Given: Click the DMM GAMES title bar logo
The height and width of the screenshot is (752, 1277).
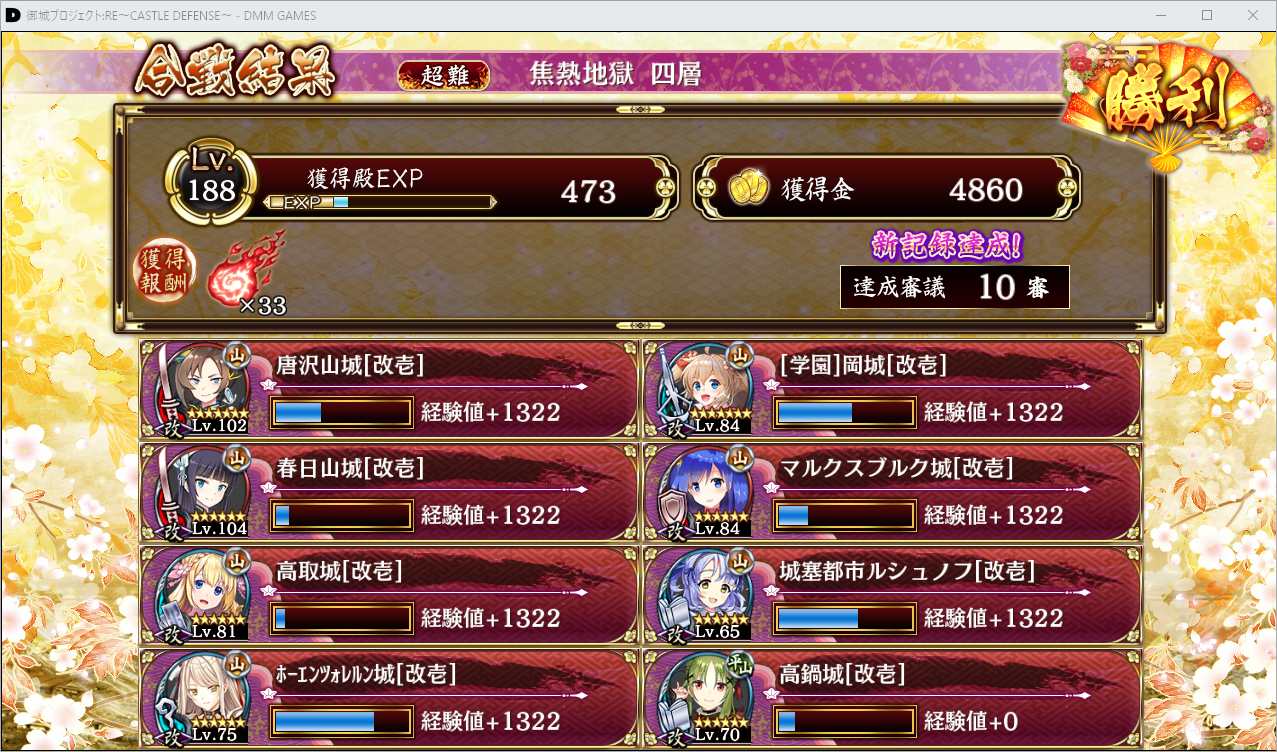Looking at the screenshot, I should (x=13, y=15).
